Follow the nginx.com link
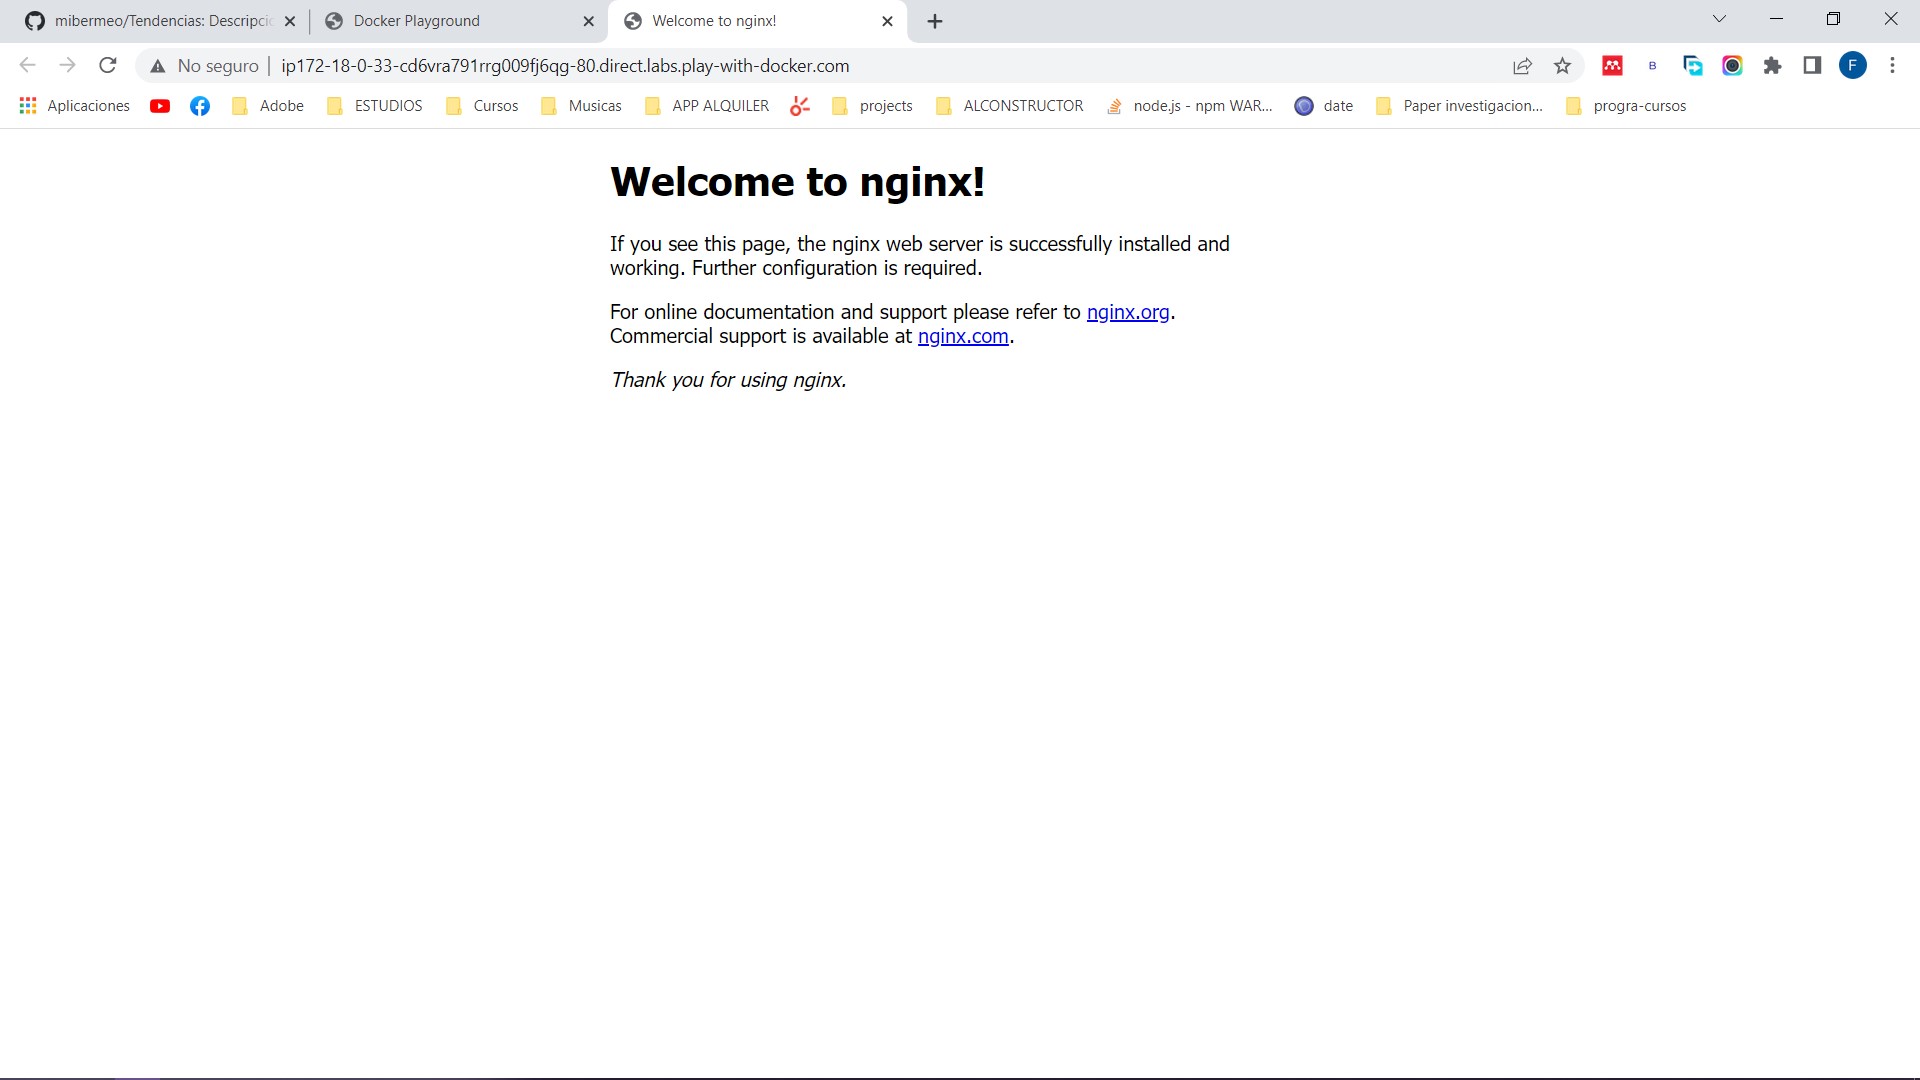This screenshot has height=1080, width=1920. click(x=962, y=336)
